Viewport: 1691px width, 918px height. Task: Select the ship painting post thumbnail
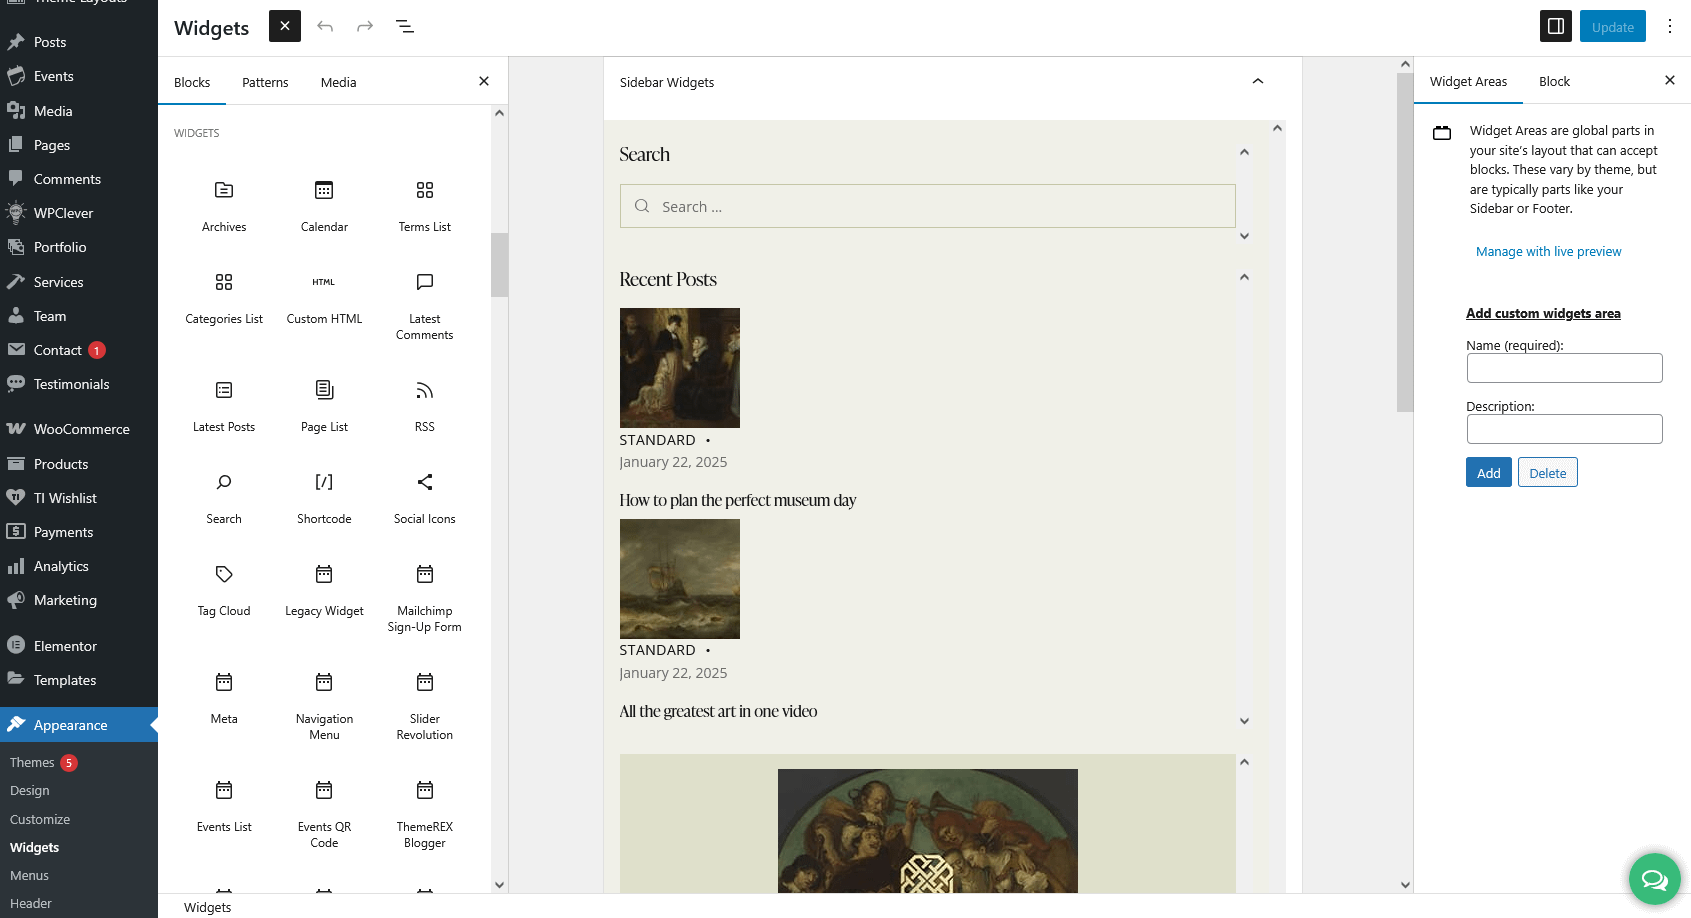[x=680, y=579]
